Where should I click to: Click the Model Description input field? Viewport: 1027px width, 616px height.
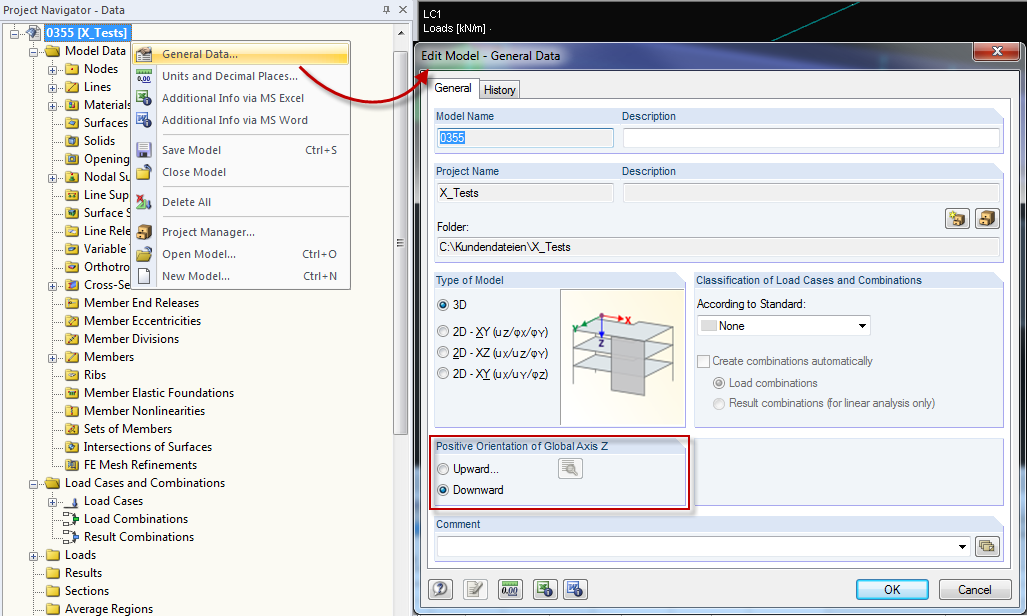tap(811, 138)
